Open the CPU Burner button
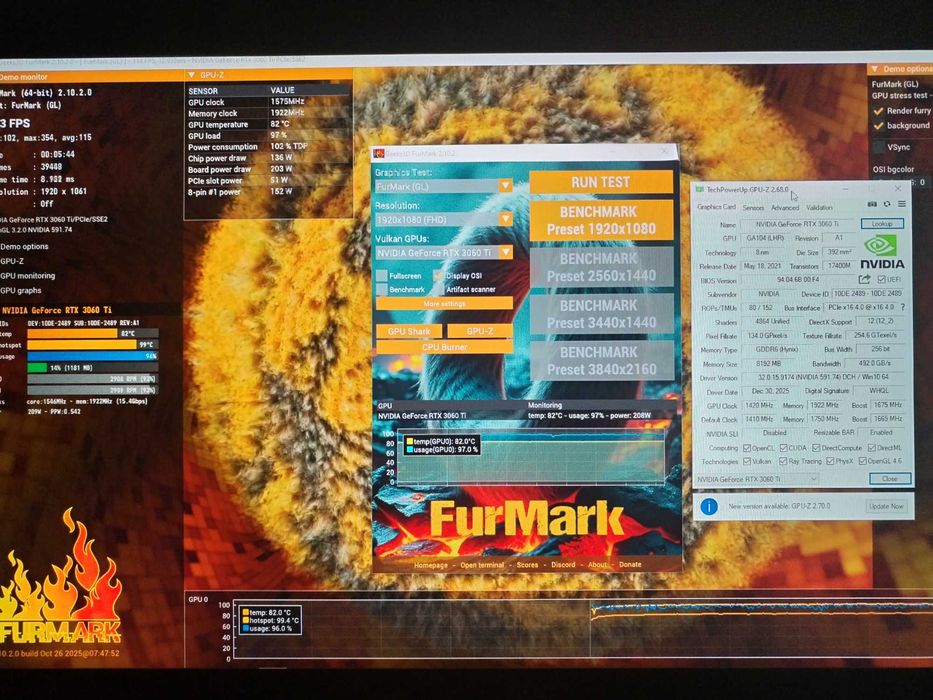The image size is (933, 700). coord(444,347)
